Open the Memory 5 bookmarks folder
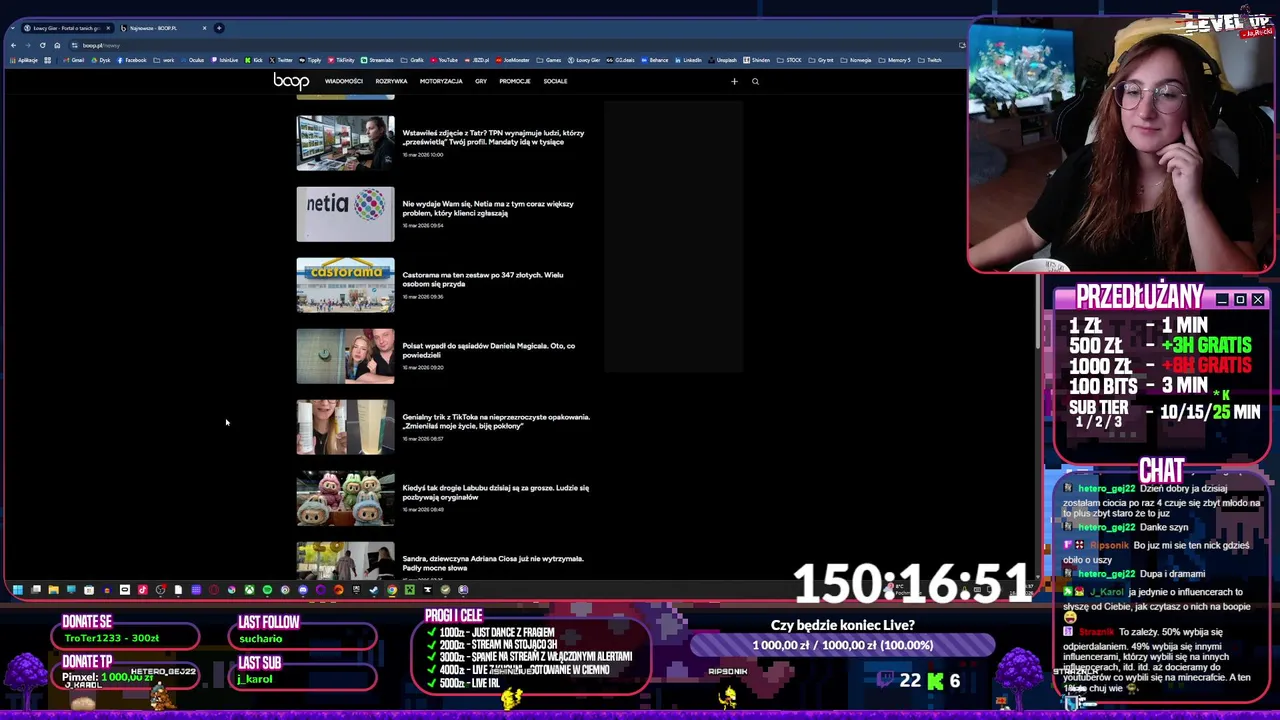This screenshot has height=720, width=1280. click(x=895, y=60)
